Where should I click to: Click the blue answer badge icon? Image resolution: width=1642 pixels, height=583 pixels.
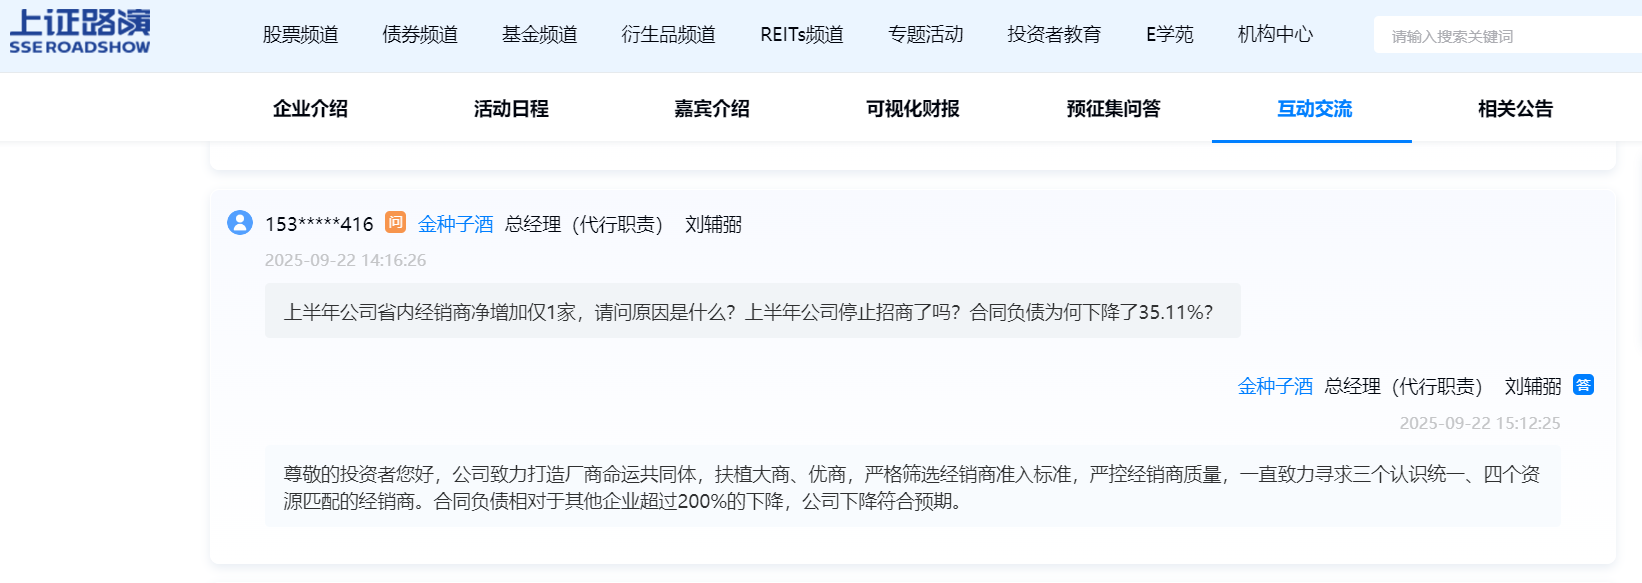click(1583, 385)
